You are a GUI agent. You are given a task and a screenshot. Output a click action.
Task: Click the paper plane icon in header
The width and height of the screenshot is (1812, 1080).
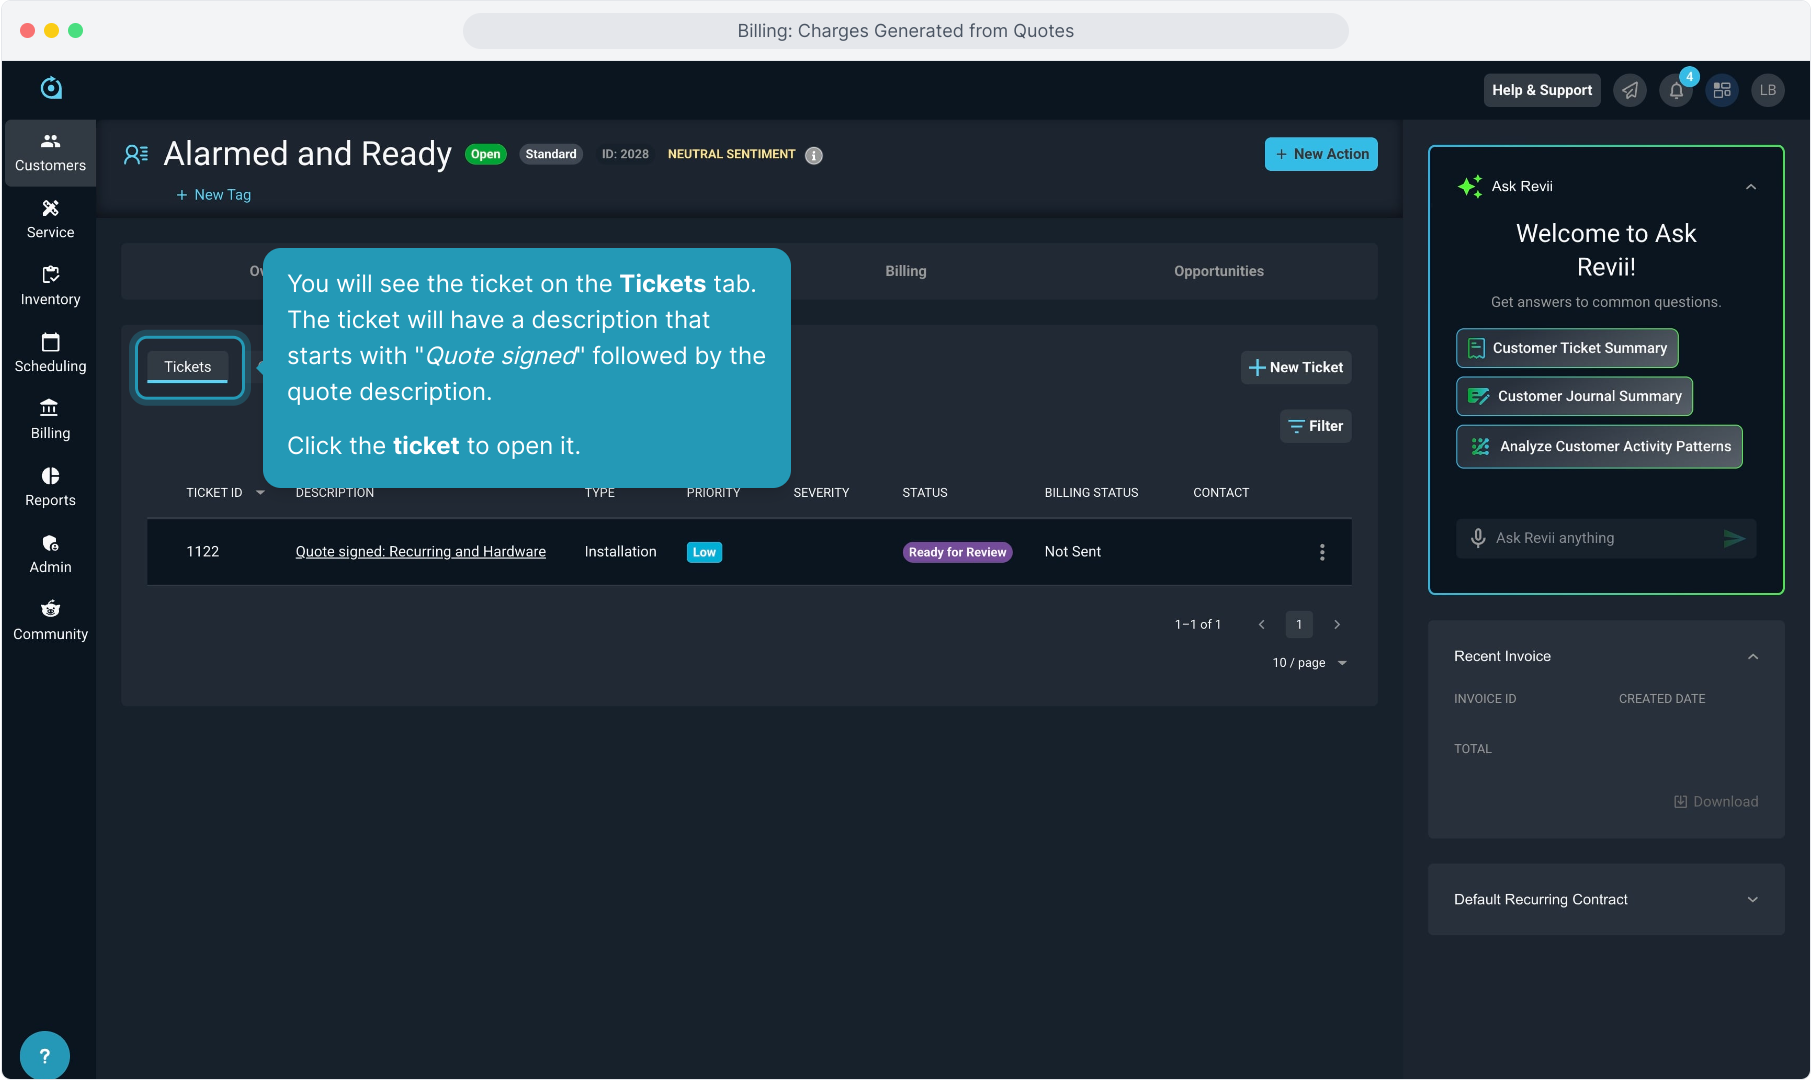1630,91
